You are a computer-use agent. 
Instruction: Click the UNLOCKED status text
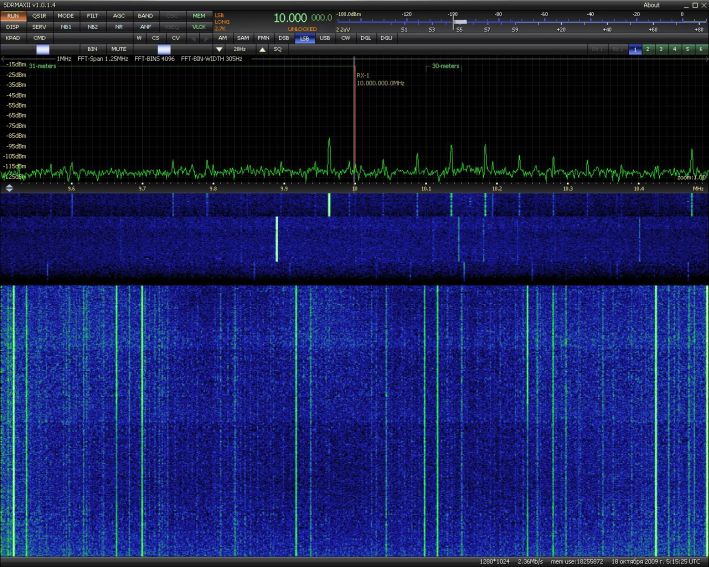click(x=303, y=29)
